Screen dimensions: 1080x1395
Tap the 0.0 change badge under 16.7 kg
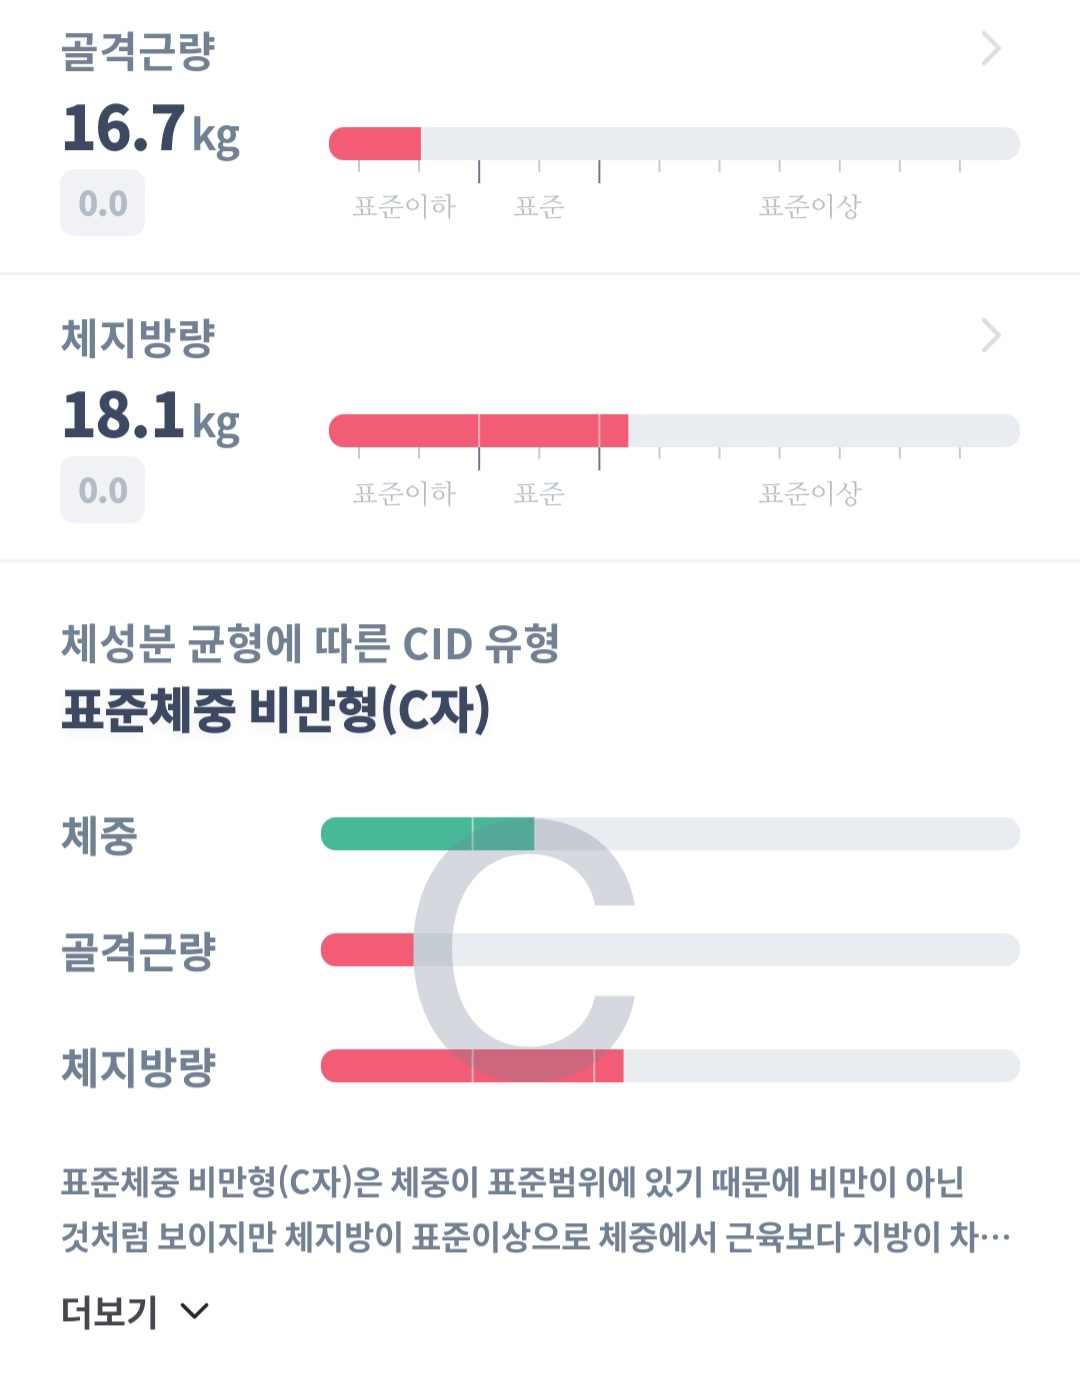point(102,203)
